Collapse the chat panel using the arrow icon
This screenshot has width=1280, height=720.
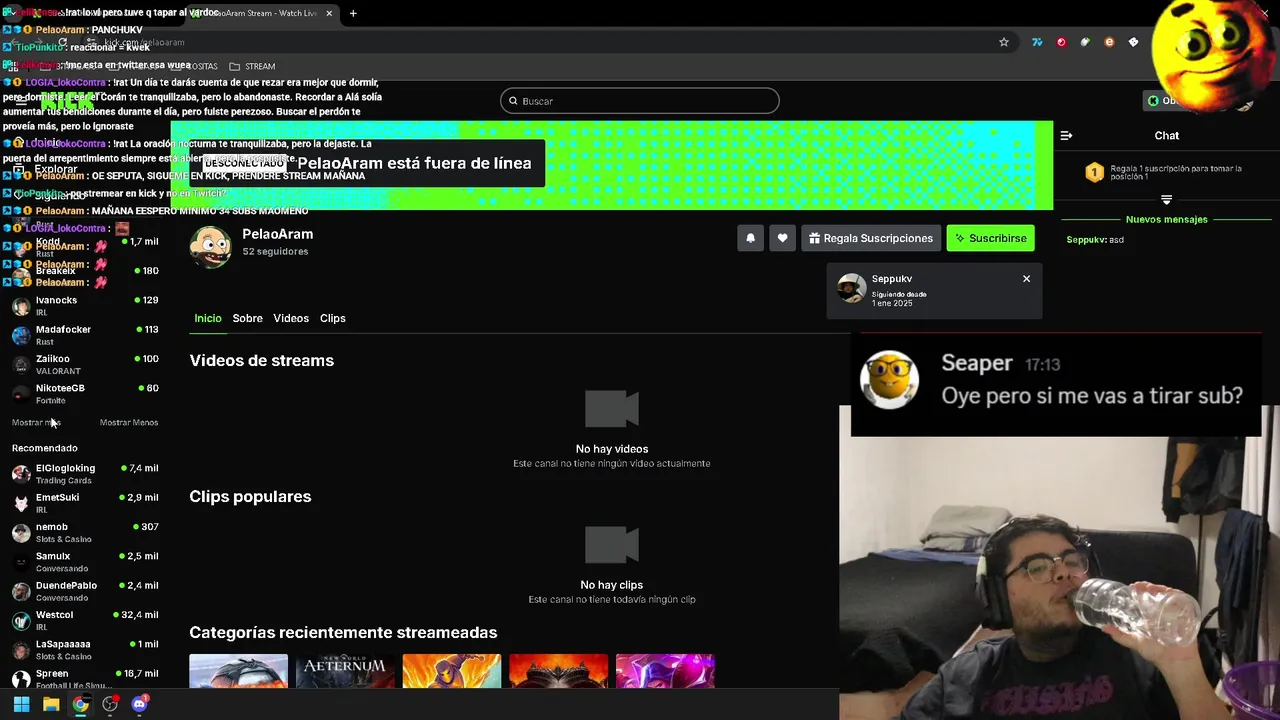pos(1066,135)
